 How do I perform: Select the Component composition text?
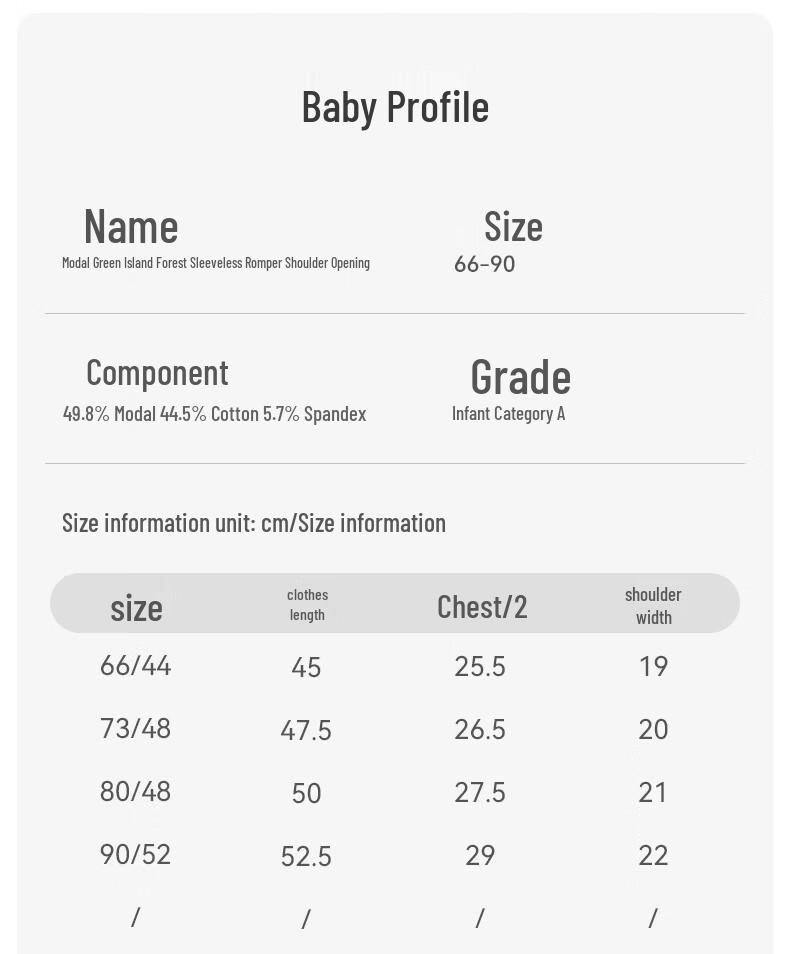(x=214, y=414)
